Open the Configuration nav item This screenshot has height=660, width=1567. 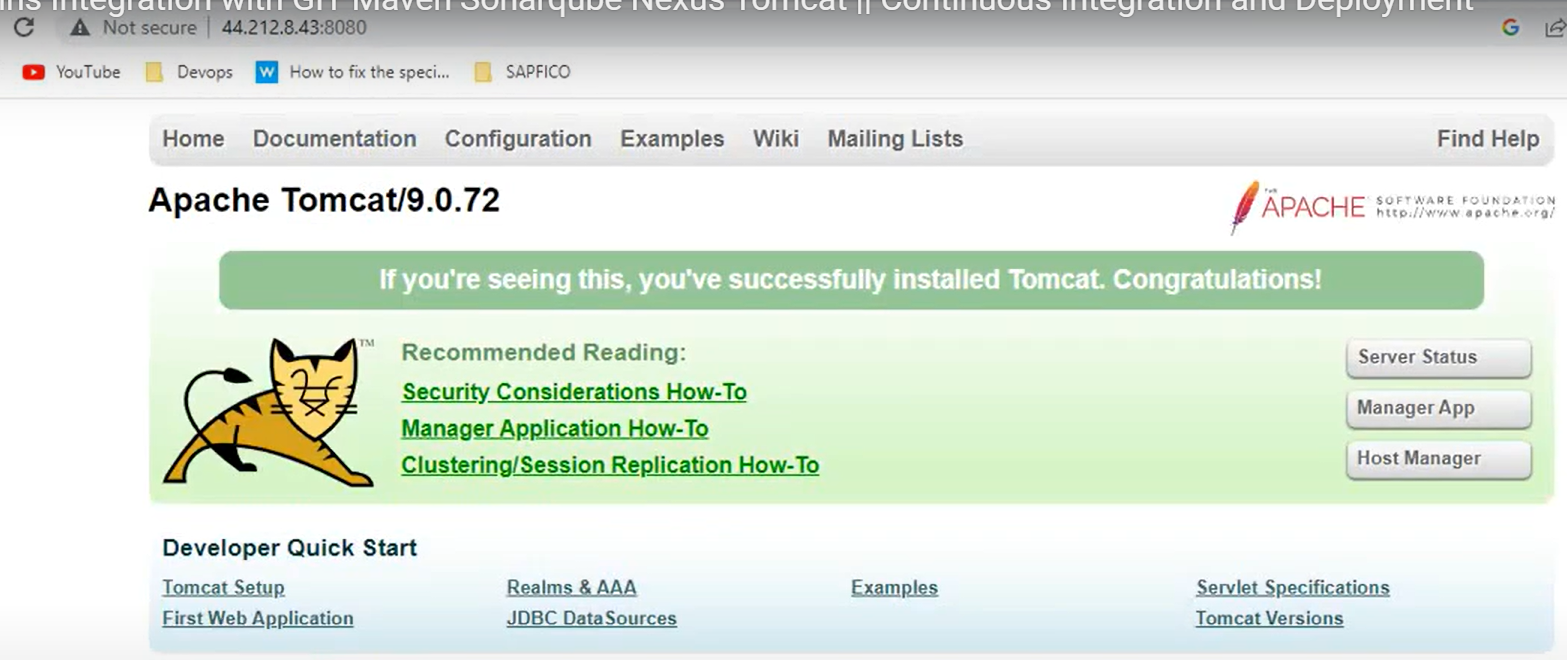click(518, 139)
